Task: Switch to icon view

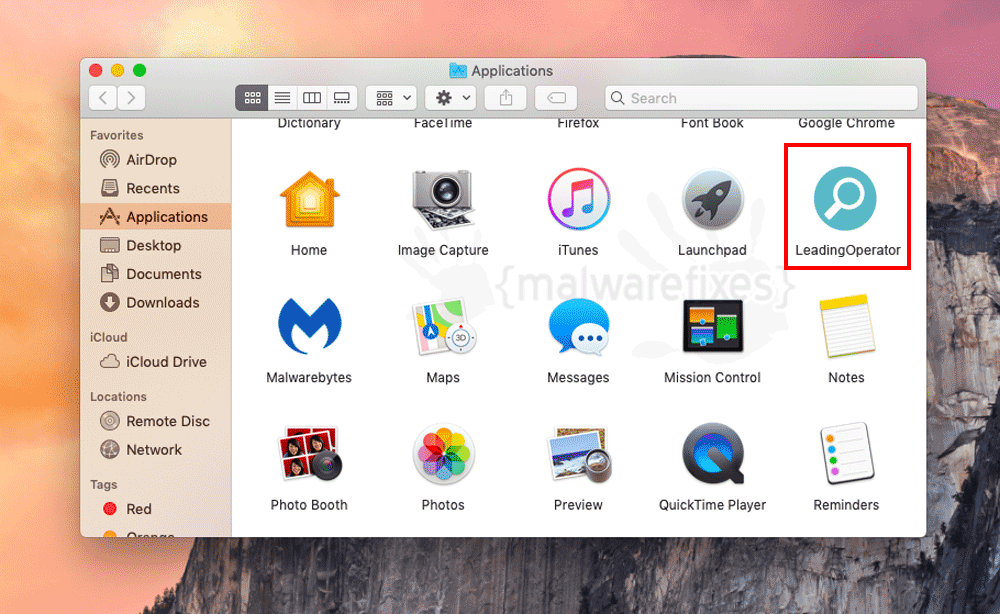Action: click(252, 98)
